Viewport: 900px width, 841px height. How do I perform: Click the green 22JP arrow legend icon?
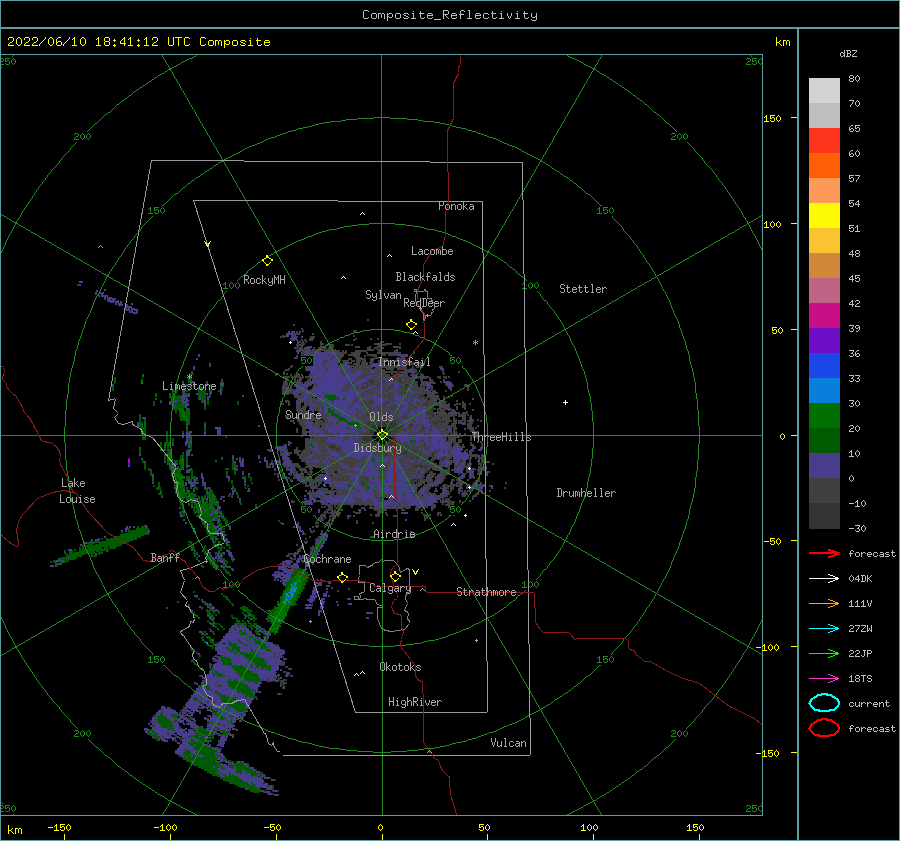click(x=824, y=653)
